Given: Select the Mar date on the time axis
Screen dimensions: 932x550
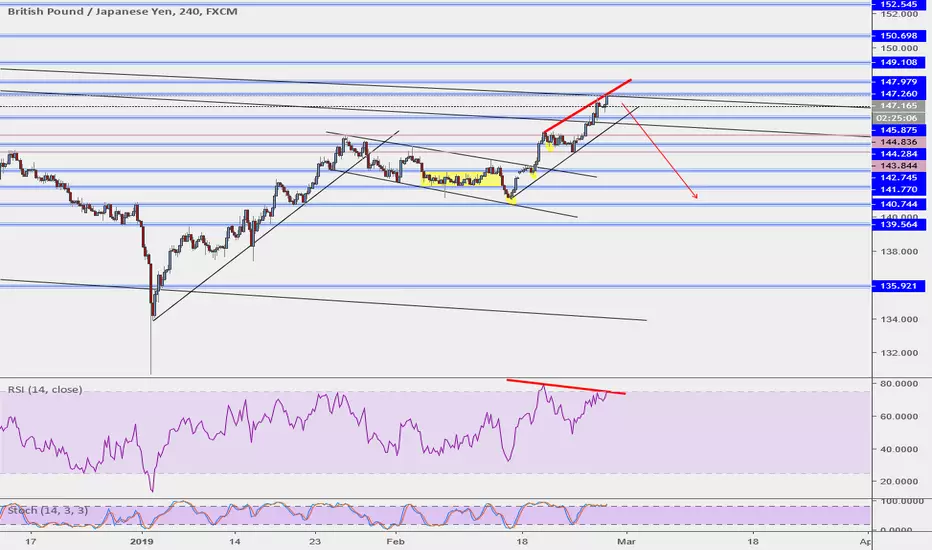Looking at the screenshot, I should click(626, 541).
